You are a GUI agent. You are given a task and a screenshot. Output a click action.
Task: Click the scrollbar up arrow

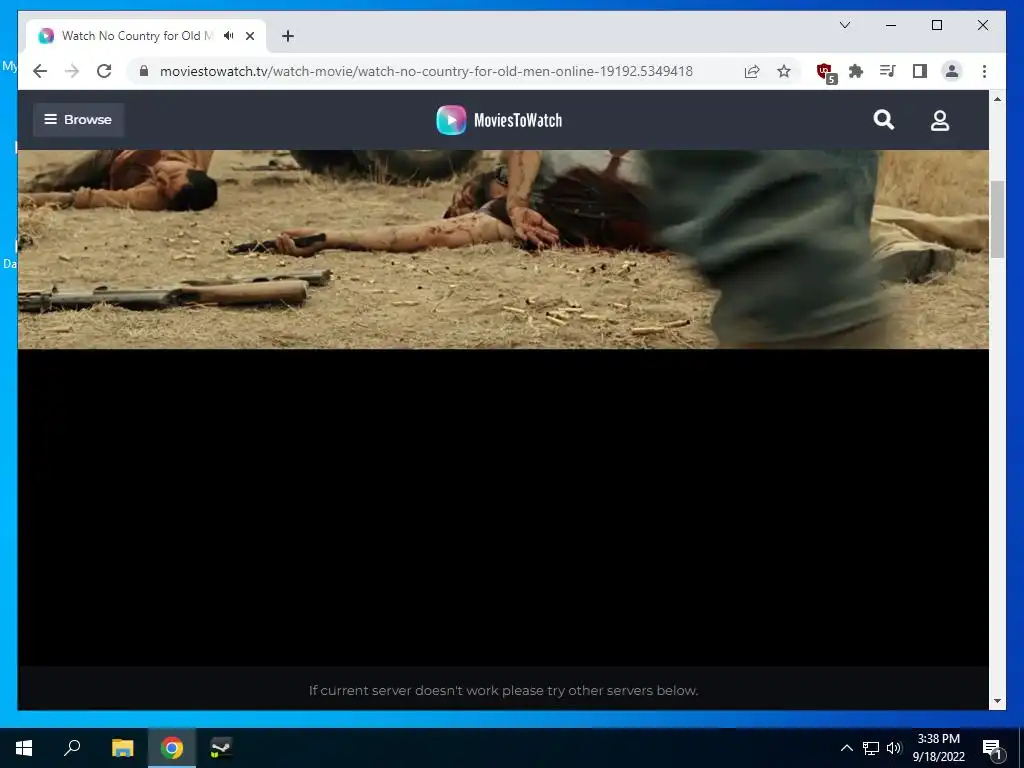click(x=997, y=99)
